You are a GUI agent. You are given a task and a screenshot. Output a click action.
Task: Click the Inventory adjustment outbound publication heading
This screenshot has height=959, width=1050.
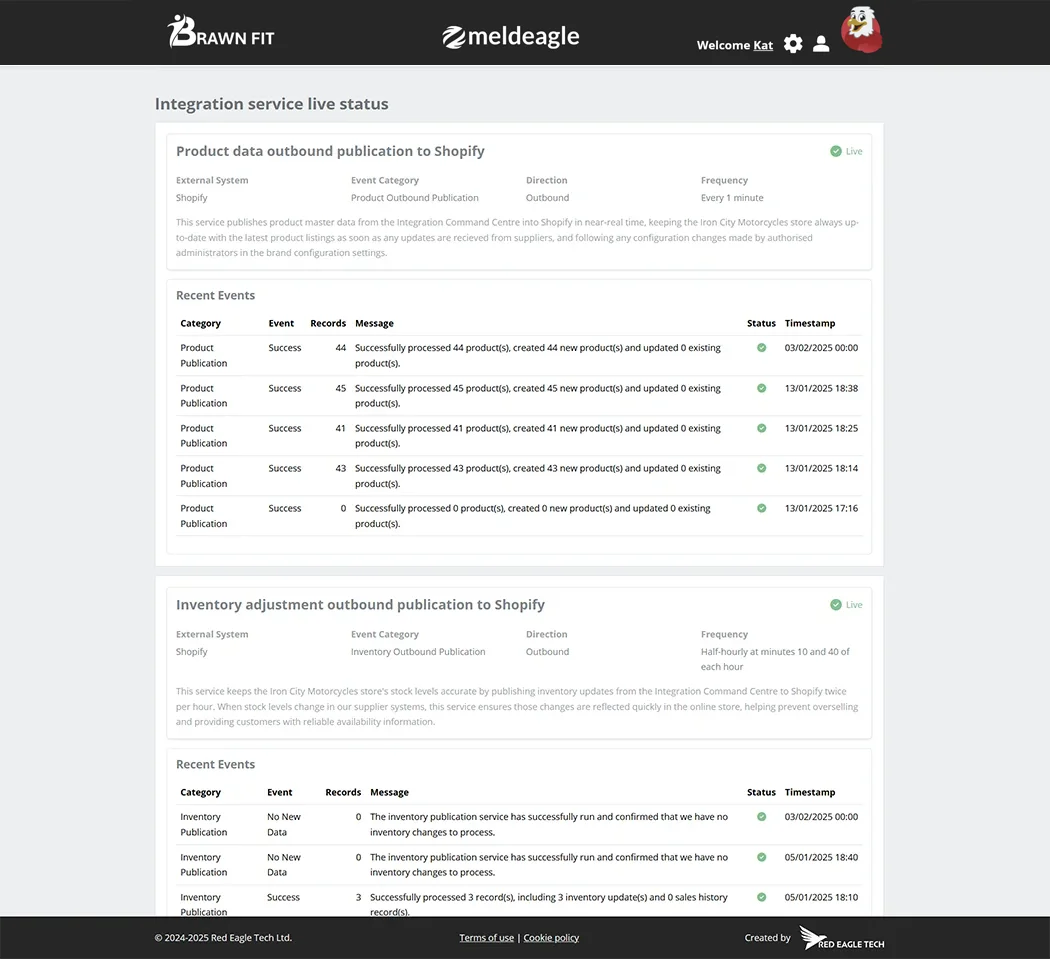pos(360,604)
